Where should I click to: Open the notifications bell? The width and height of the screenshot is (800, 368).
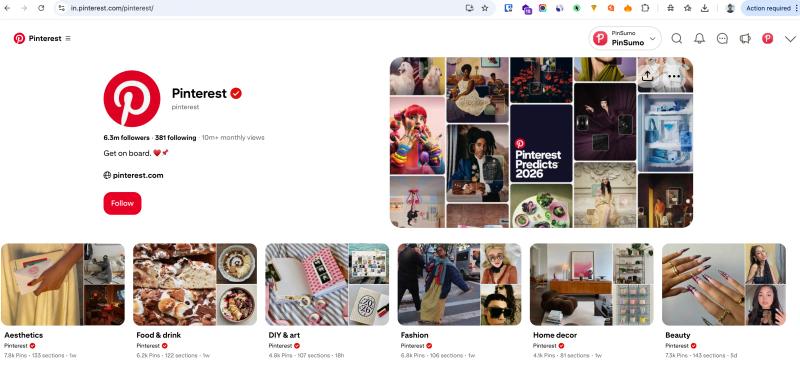pyautogui.click(x=699, y=38)
